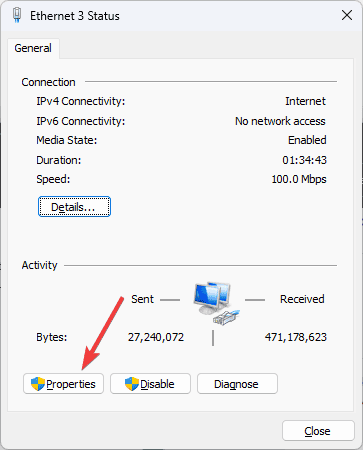This screenshot has height=450, width=363.
Task: Select the General tab
Action: click(33, 48)
